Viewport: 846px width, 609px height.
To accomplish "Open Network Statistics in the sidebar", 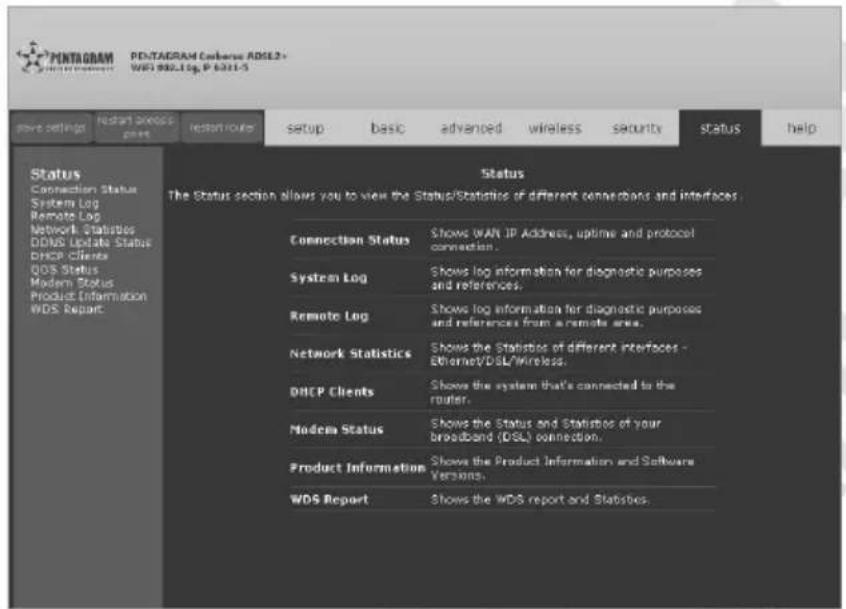I will [x=83, y=229].
